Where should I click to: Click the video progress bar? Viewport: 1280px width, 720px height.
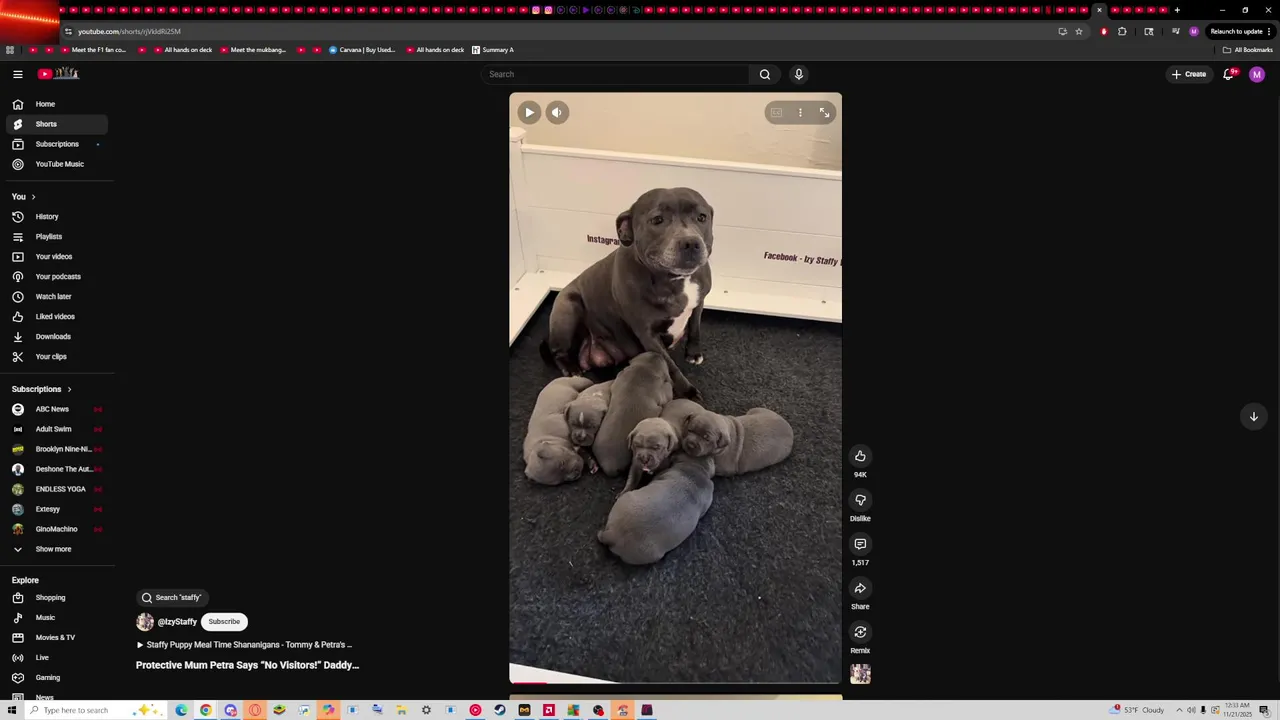pyautogui.click(x=675, y=683)
